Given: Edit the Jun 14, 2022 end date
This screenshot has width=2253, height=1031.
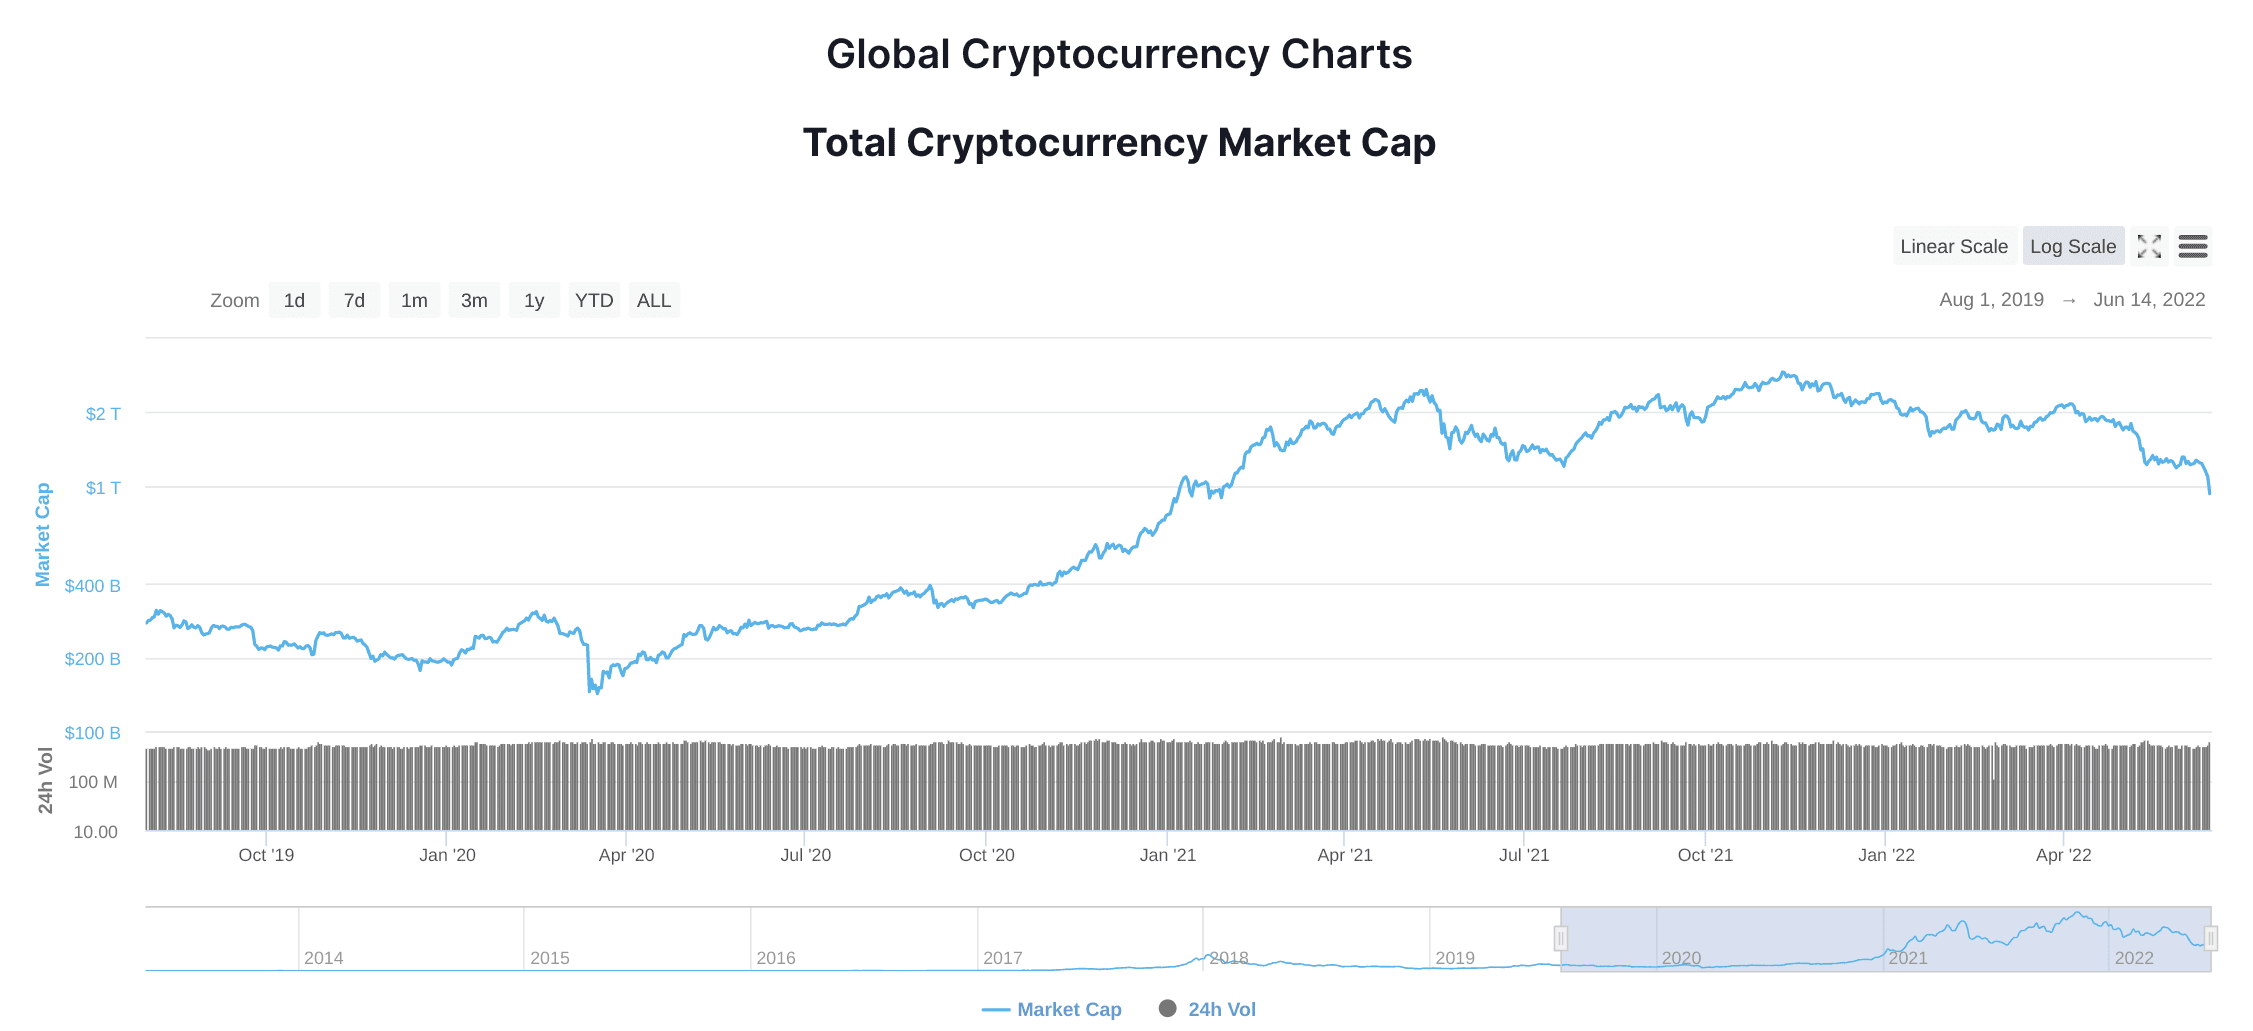Looking at the screenshot, I should coord(2149,300).
